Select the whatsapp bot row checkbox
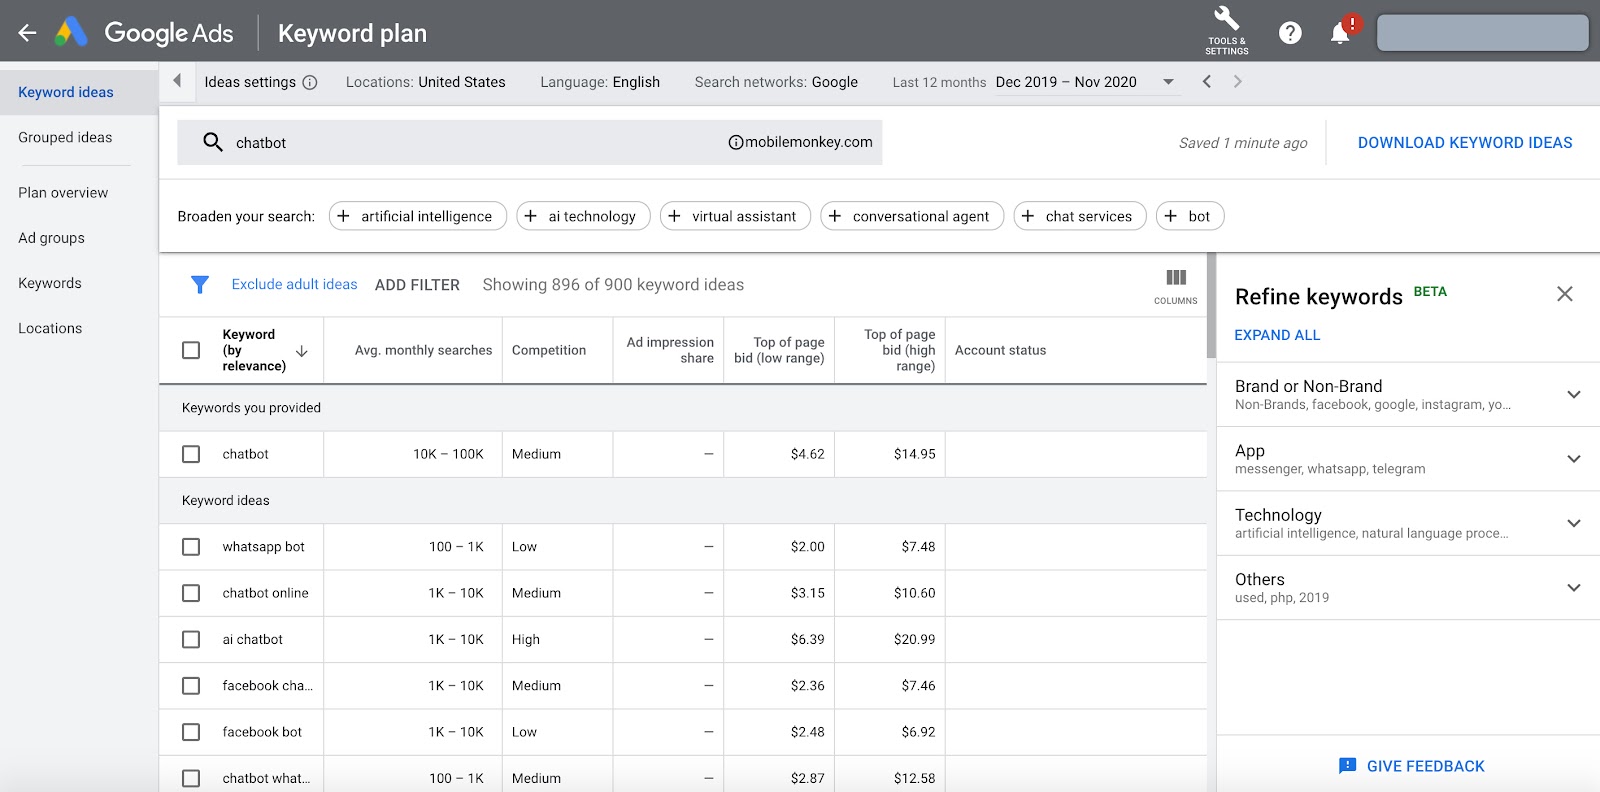Screen dimensions: 1600x792 point(191,547)
